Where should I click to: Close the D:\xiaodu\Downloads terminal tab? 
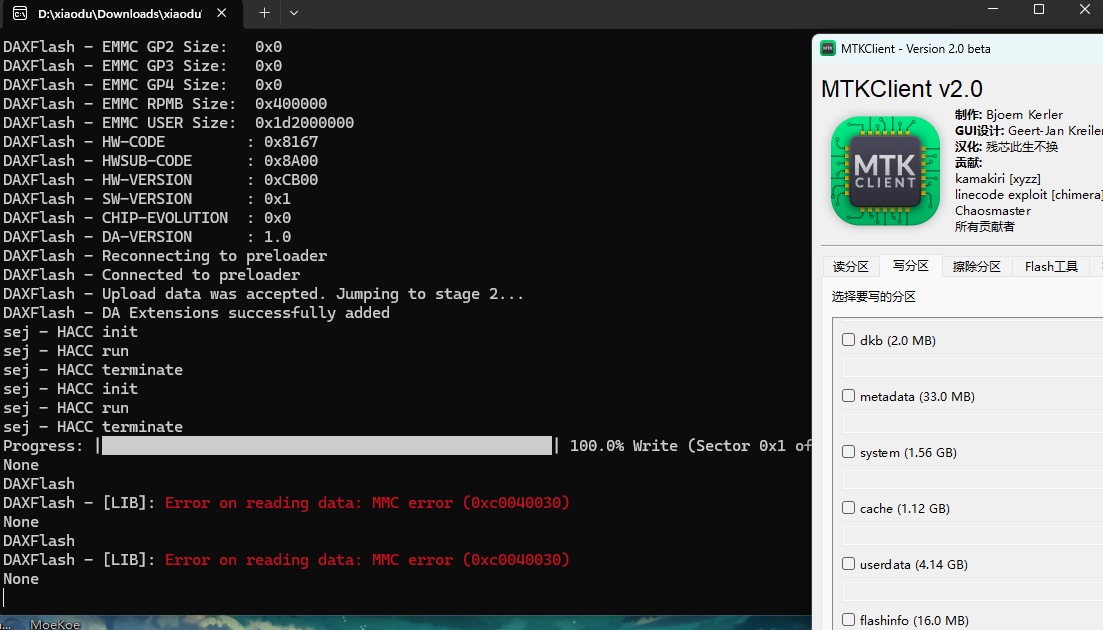click(x=222, y=13)
